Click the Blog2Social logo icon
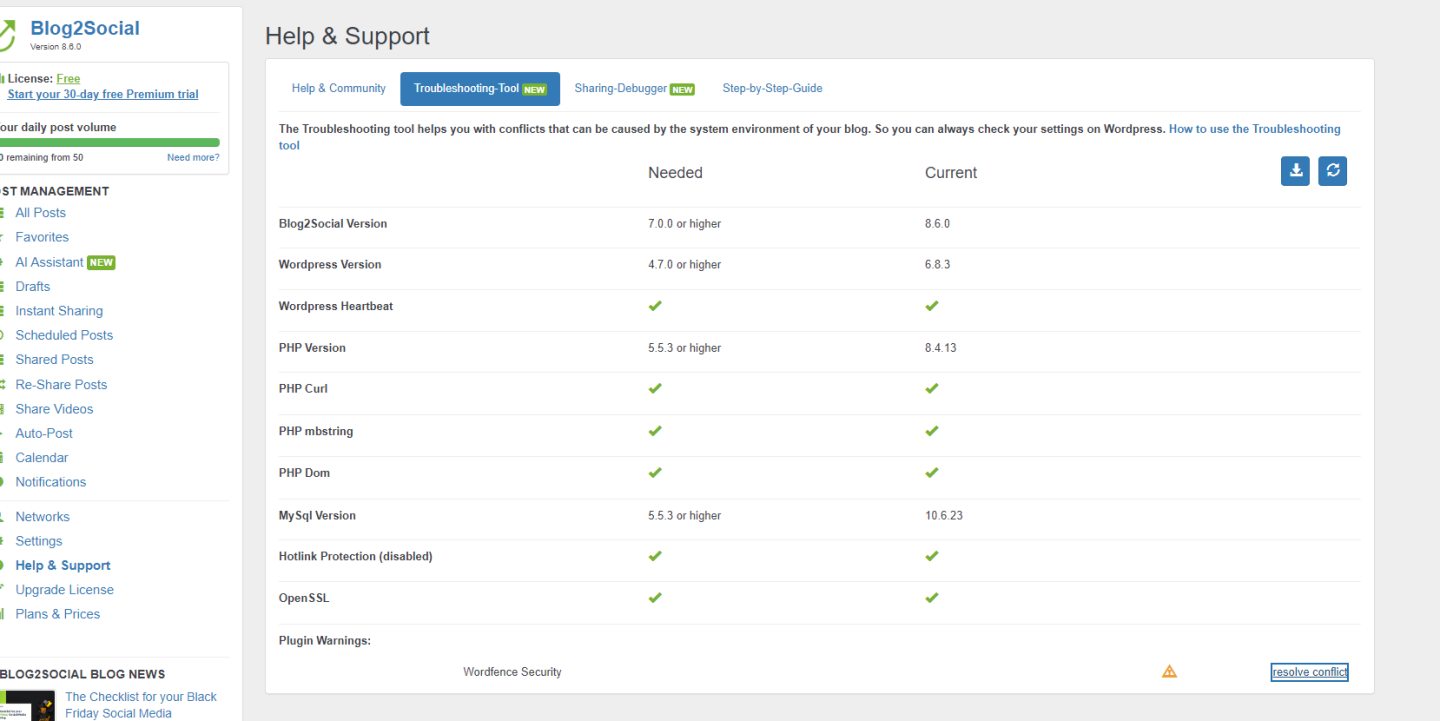The image size is (1440, 721). (8, 34)
